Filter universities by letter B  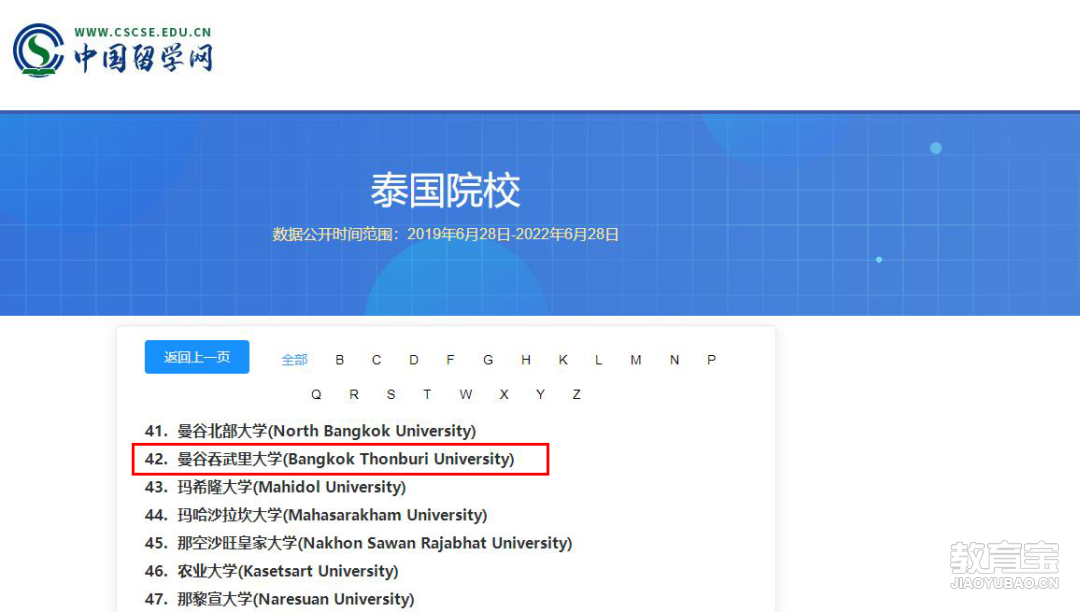[x=340, y=359]
